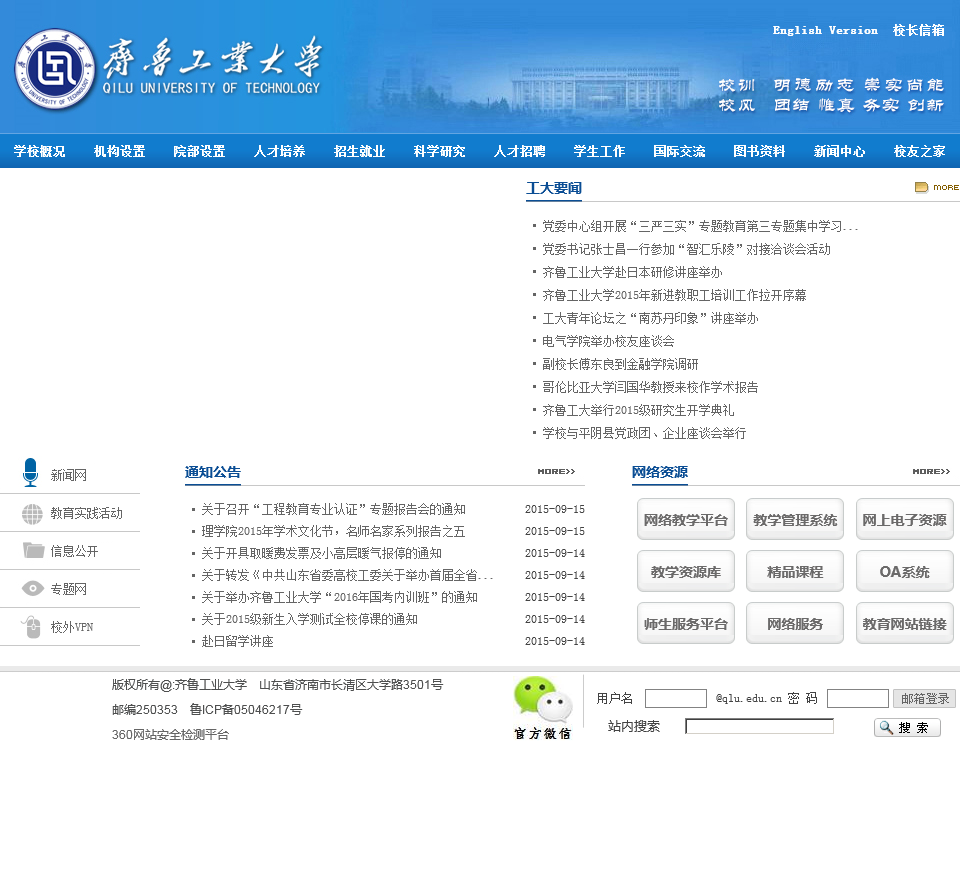Open the 学校概况 menu
This screenshot has width=960, height=873.
tap(39, 151)
